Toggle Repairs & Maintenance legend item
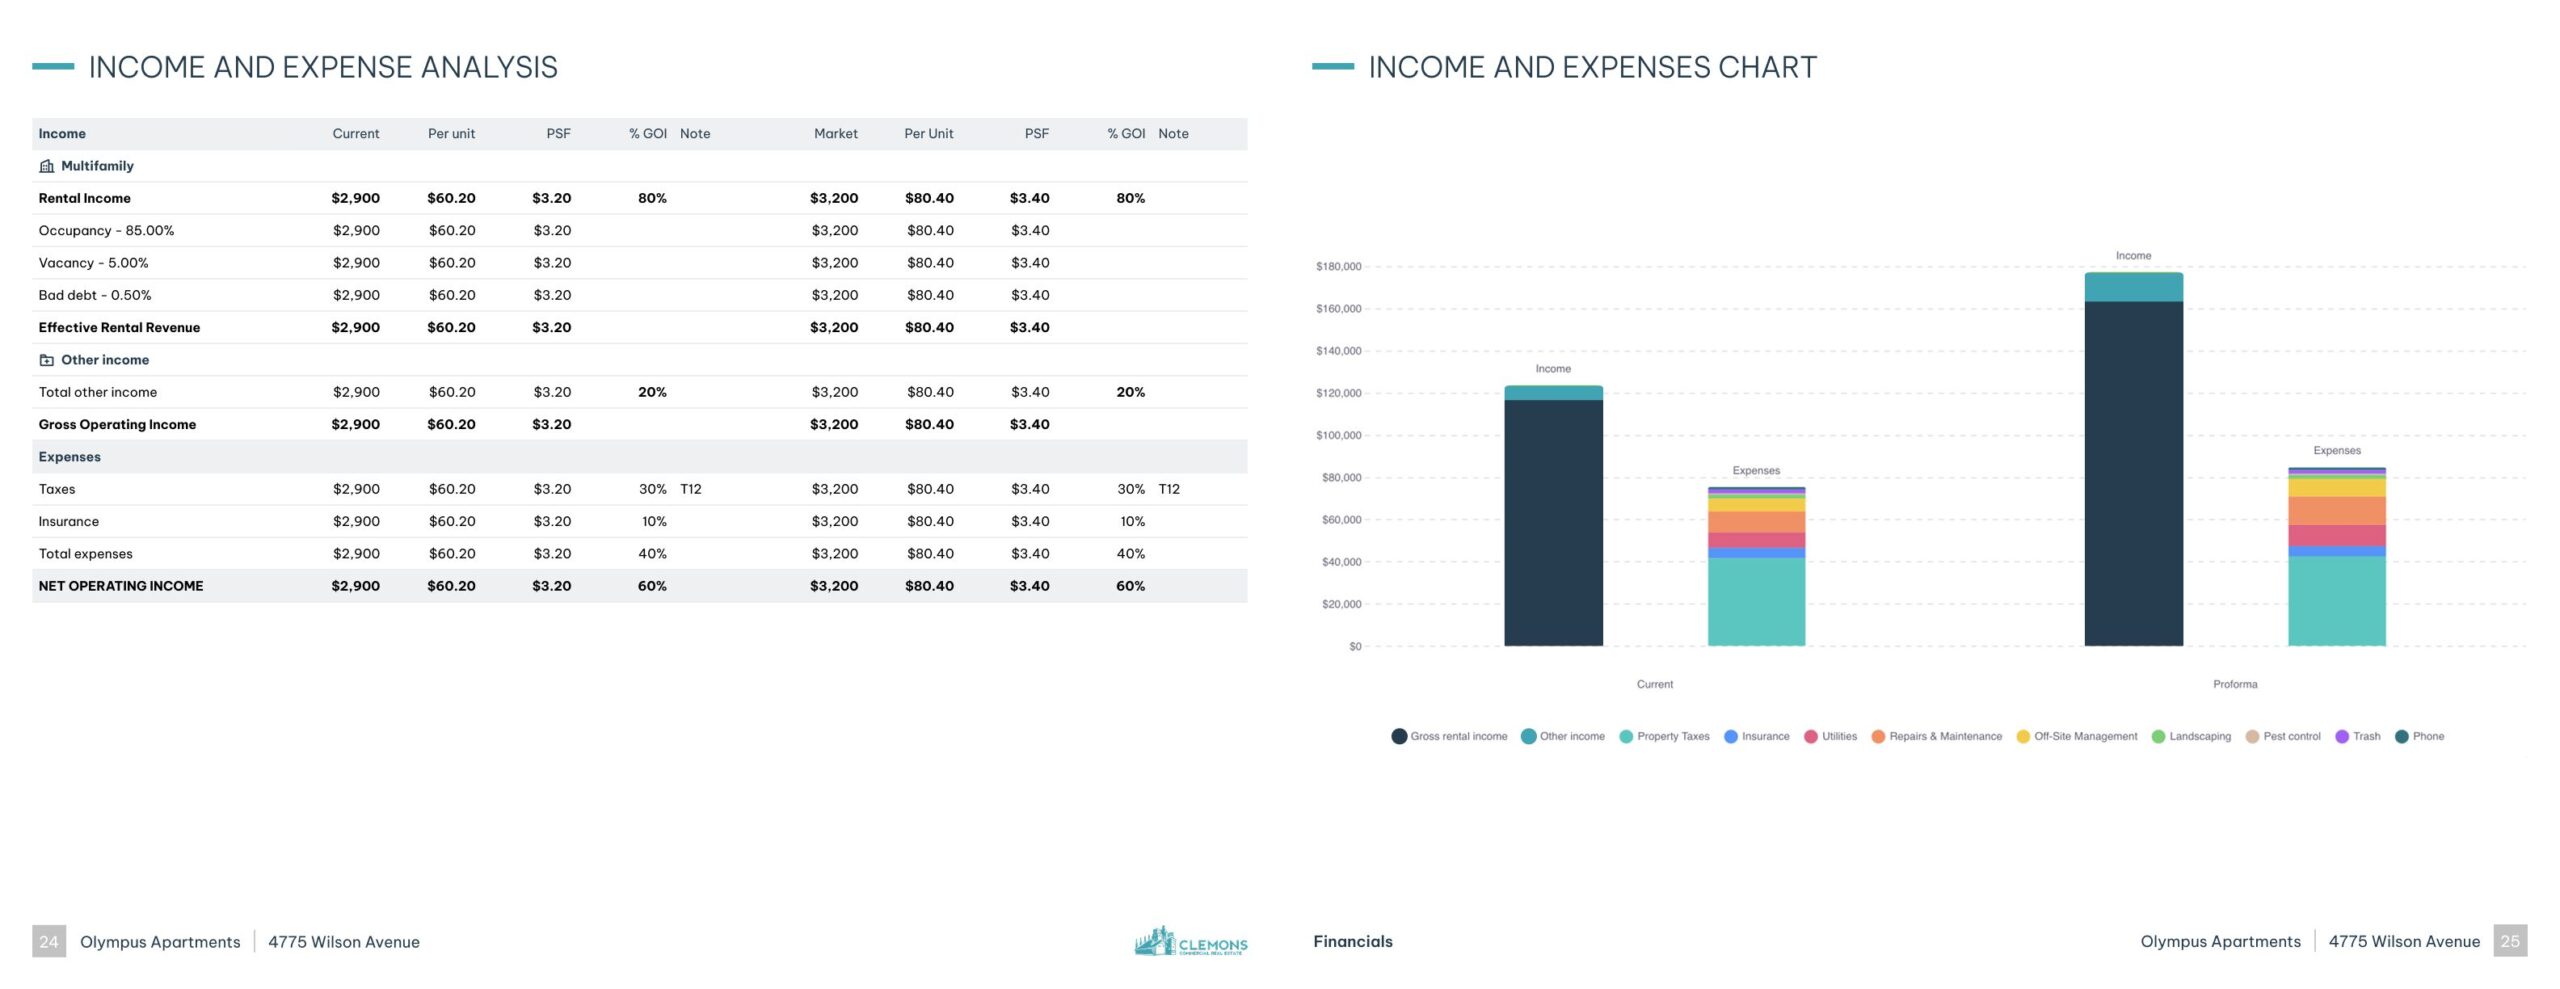2560x989 pixels. (1936, 737)
